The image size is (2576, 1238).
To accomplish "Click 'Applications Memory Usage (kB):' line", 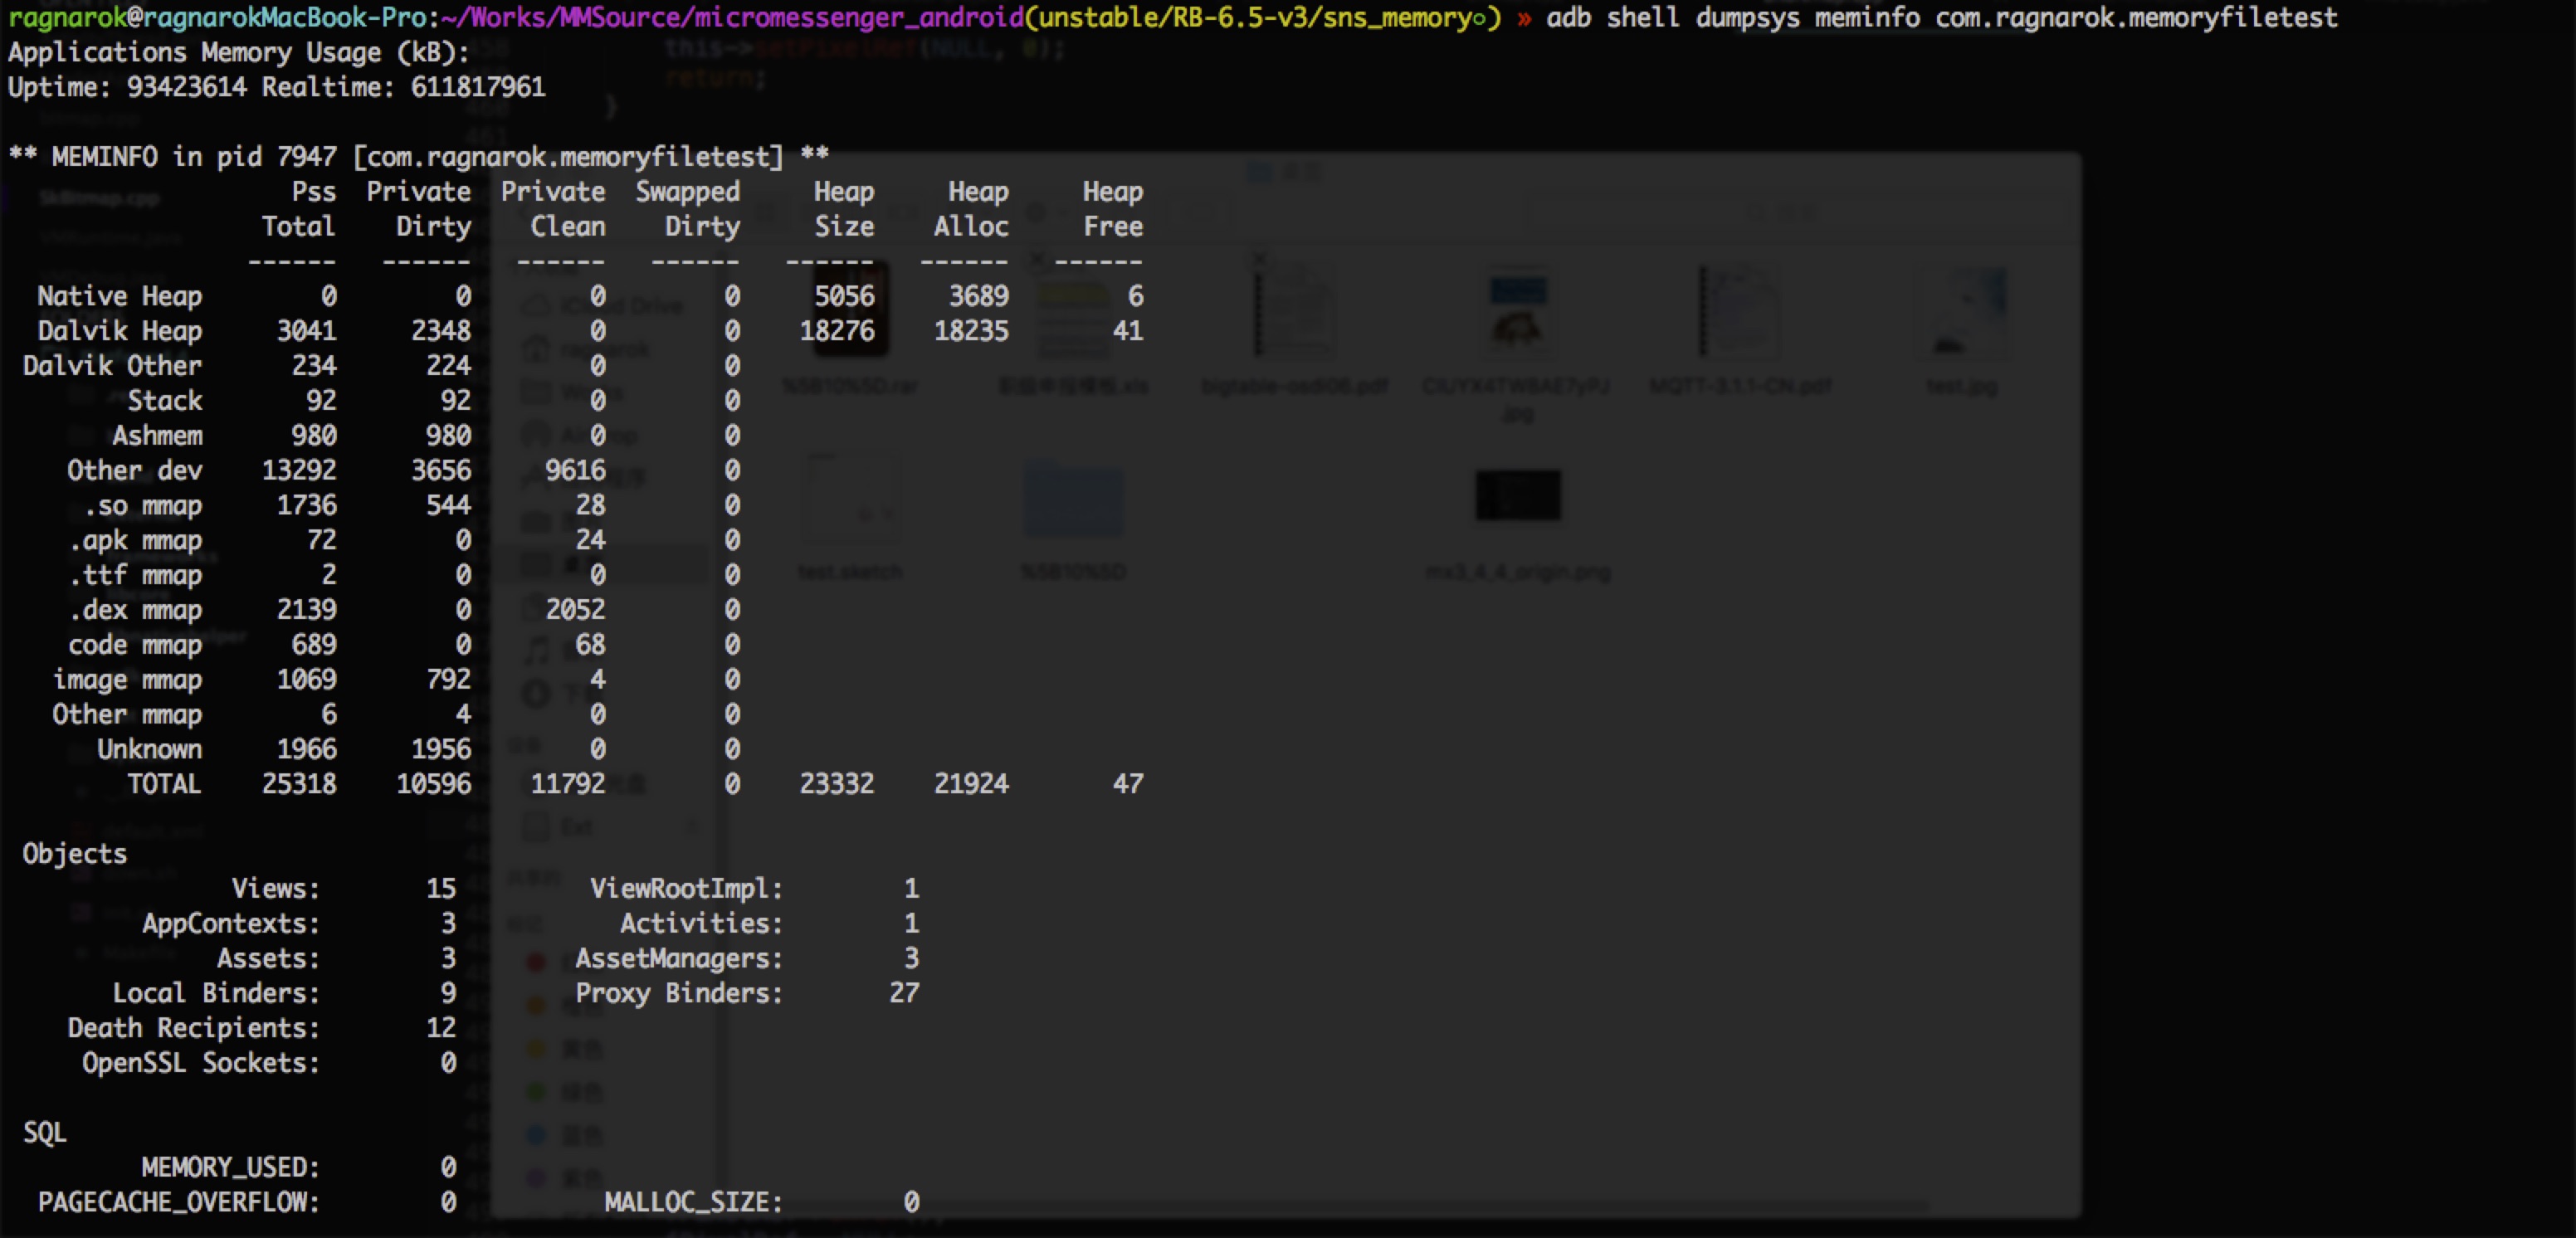I will coord(239,52).
